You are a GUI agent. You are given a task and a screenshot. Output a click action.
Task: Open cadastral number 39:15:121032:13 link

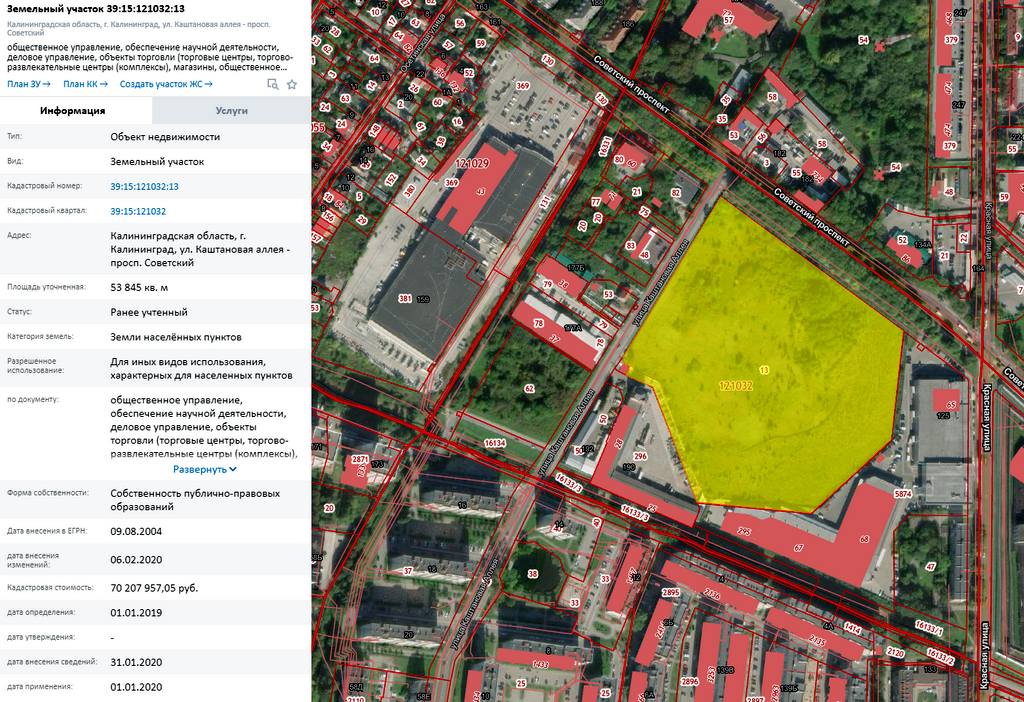pos(144,186)
